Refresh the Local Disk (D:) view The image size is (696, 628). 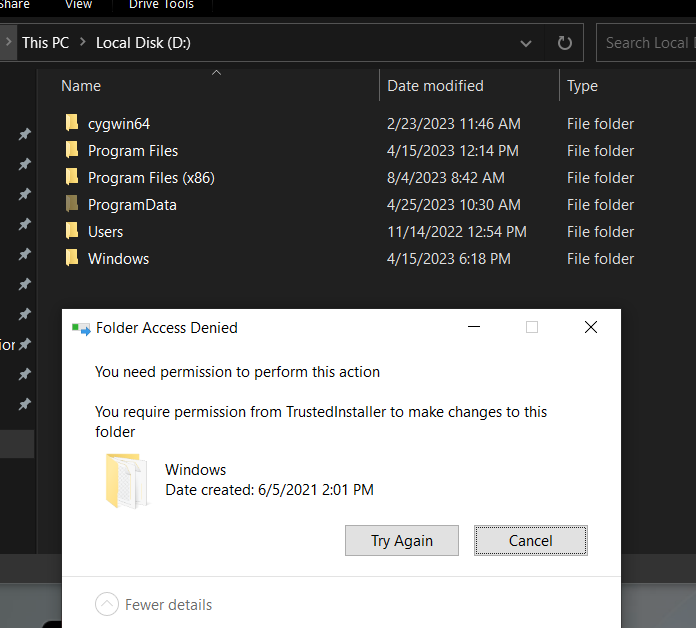coord(564,43)
